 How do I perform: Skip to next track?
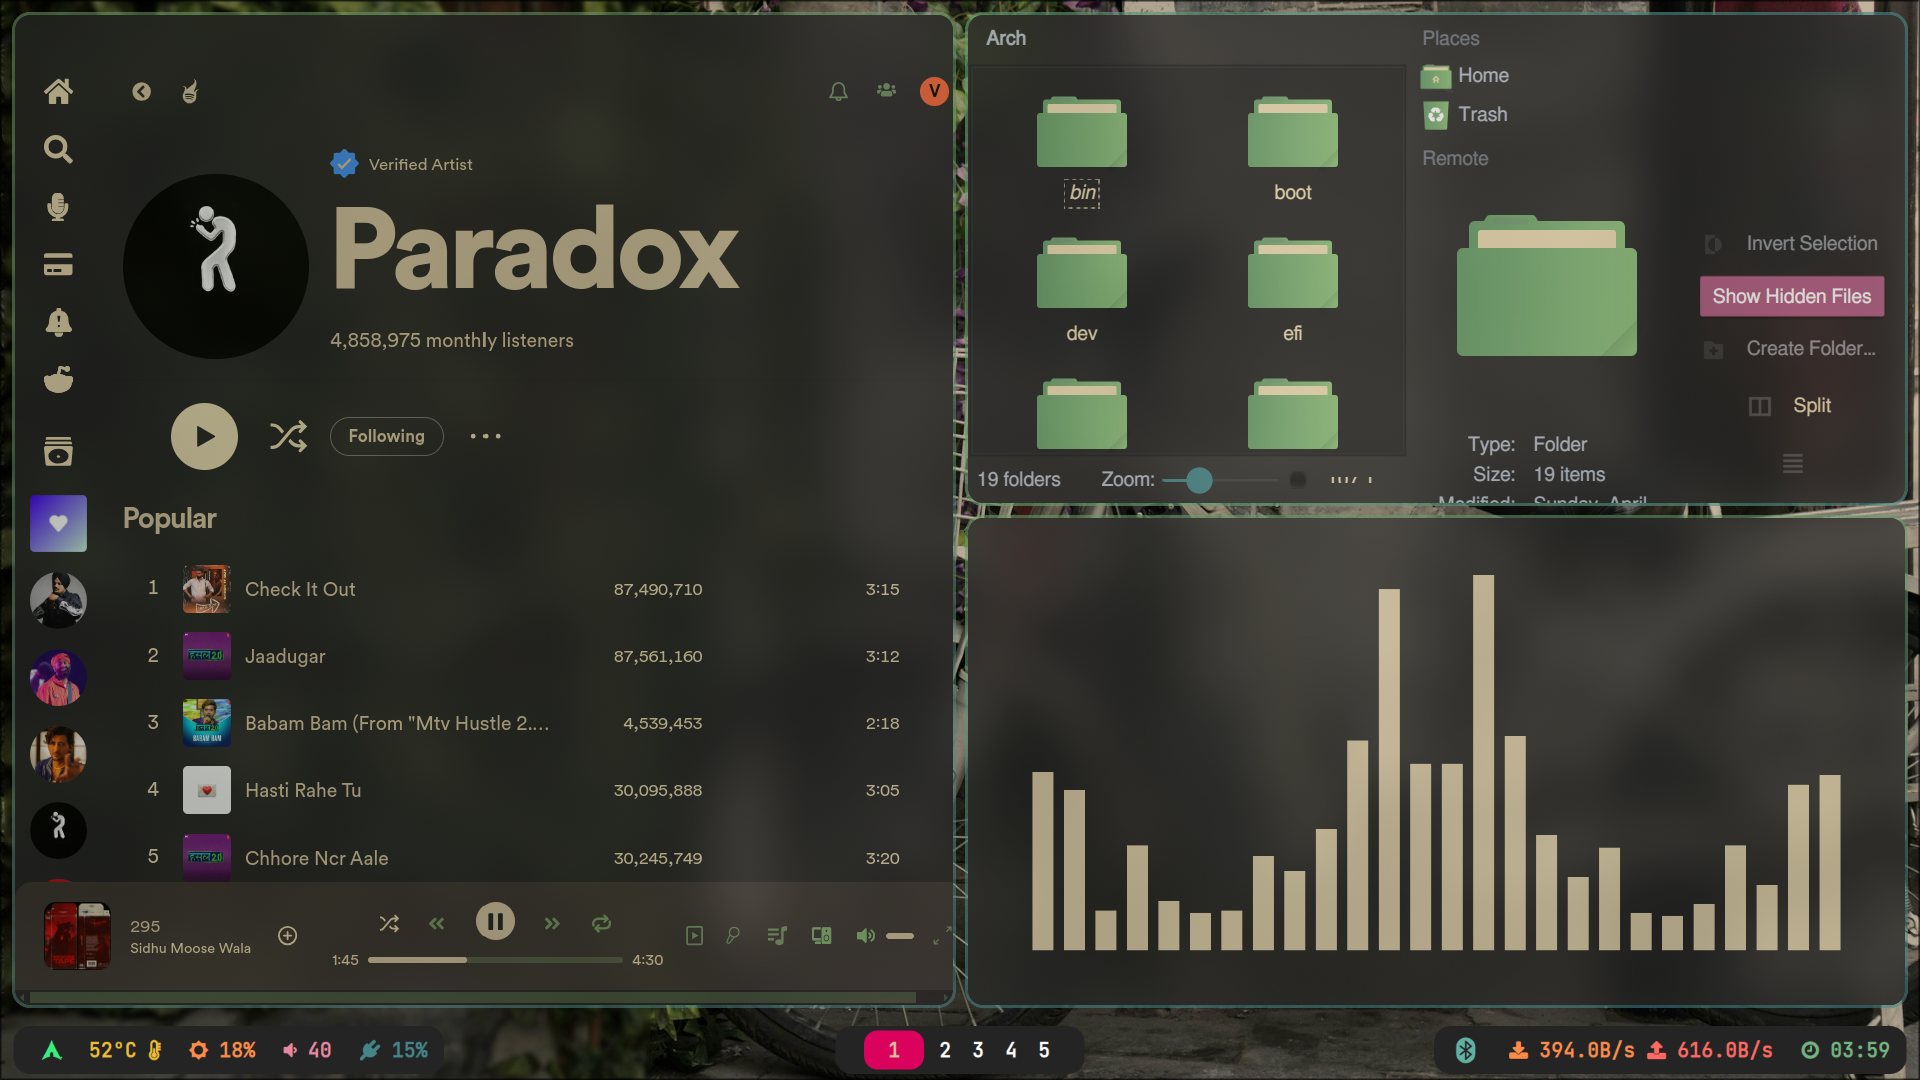click(552, 924)
